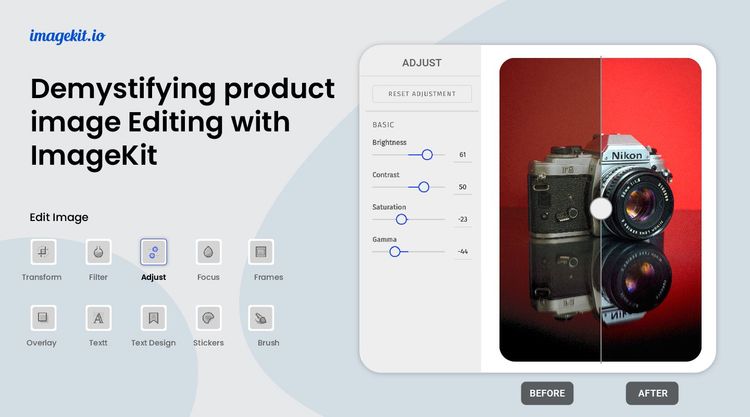The height and width of the screenshot is (417, 750).
Task: Click the Contrast value field showing 50
Action: (463, 187)
